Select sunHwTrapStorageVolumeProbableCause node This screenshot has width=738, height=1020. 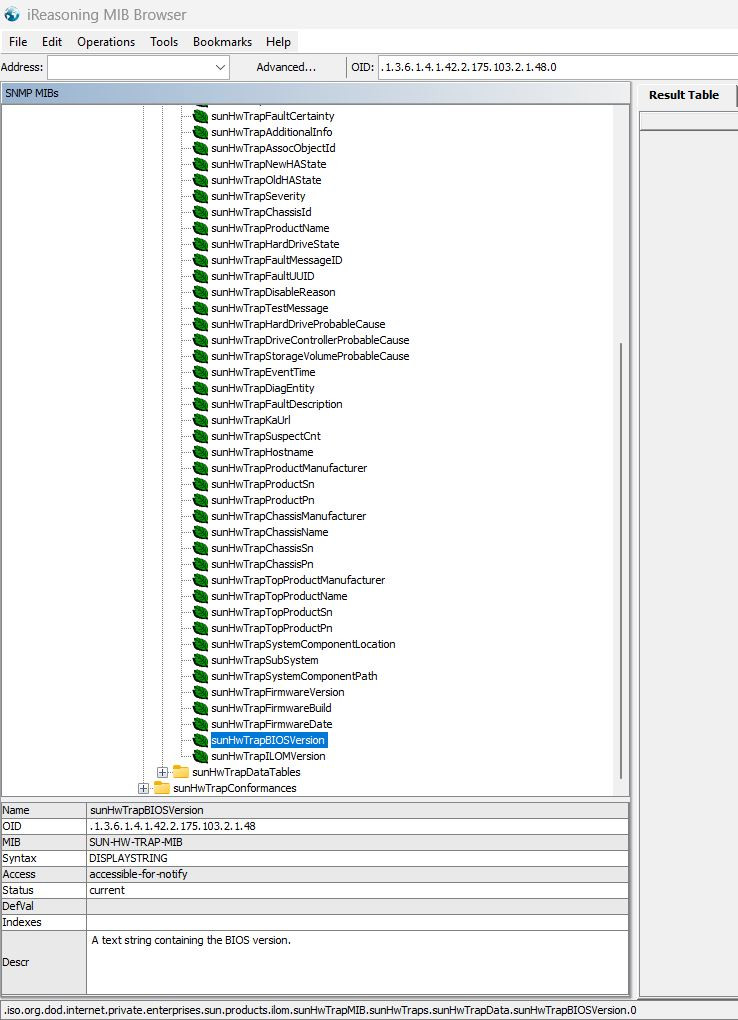[310, 356]
